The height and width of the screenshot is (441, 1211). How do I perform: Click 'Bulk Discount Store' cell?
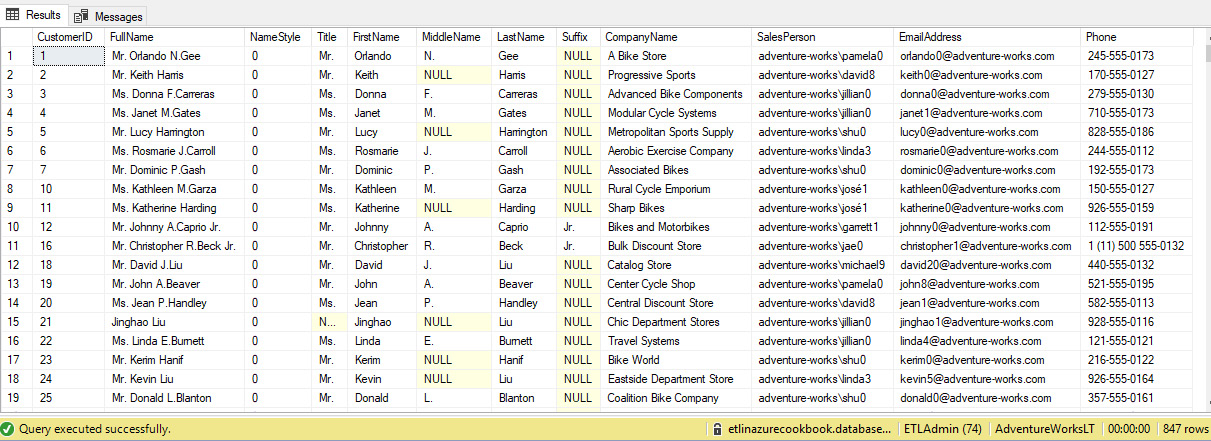click(x=676, y=246)
